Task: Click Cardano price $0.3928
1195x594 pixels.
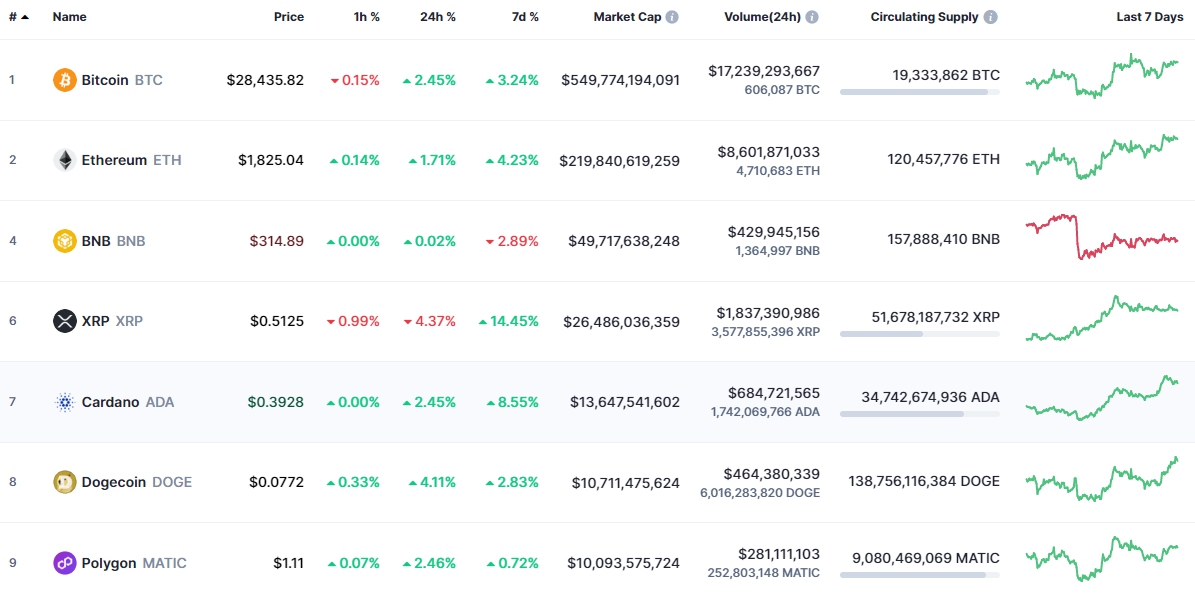Action: (x=277, y=402)
